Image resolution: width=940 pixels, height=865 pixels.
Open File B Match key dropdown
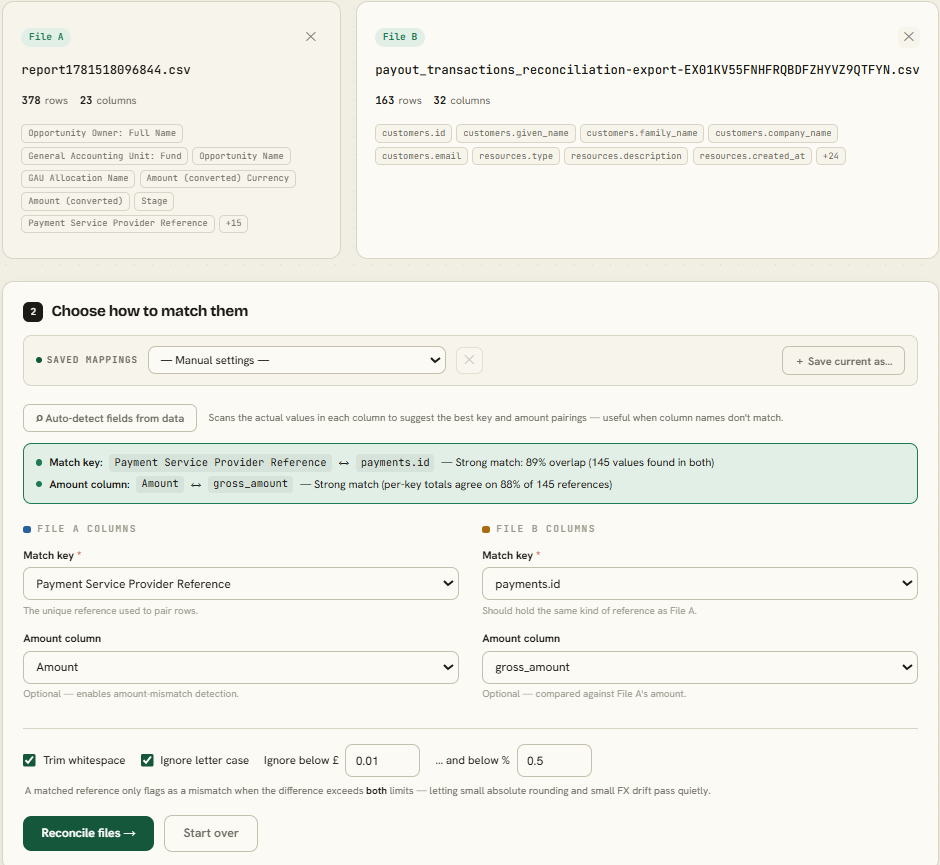(700, 583)
